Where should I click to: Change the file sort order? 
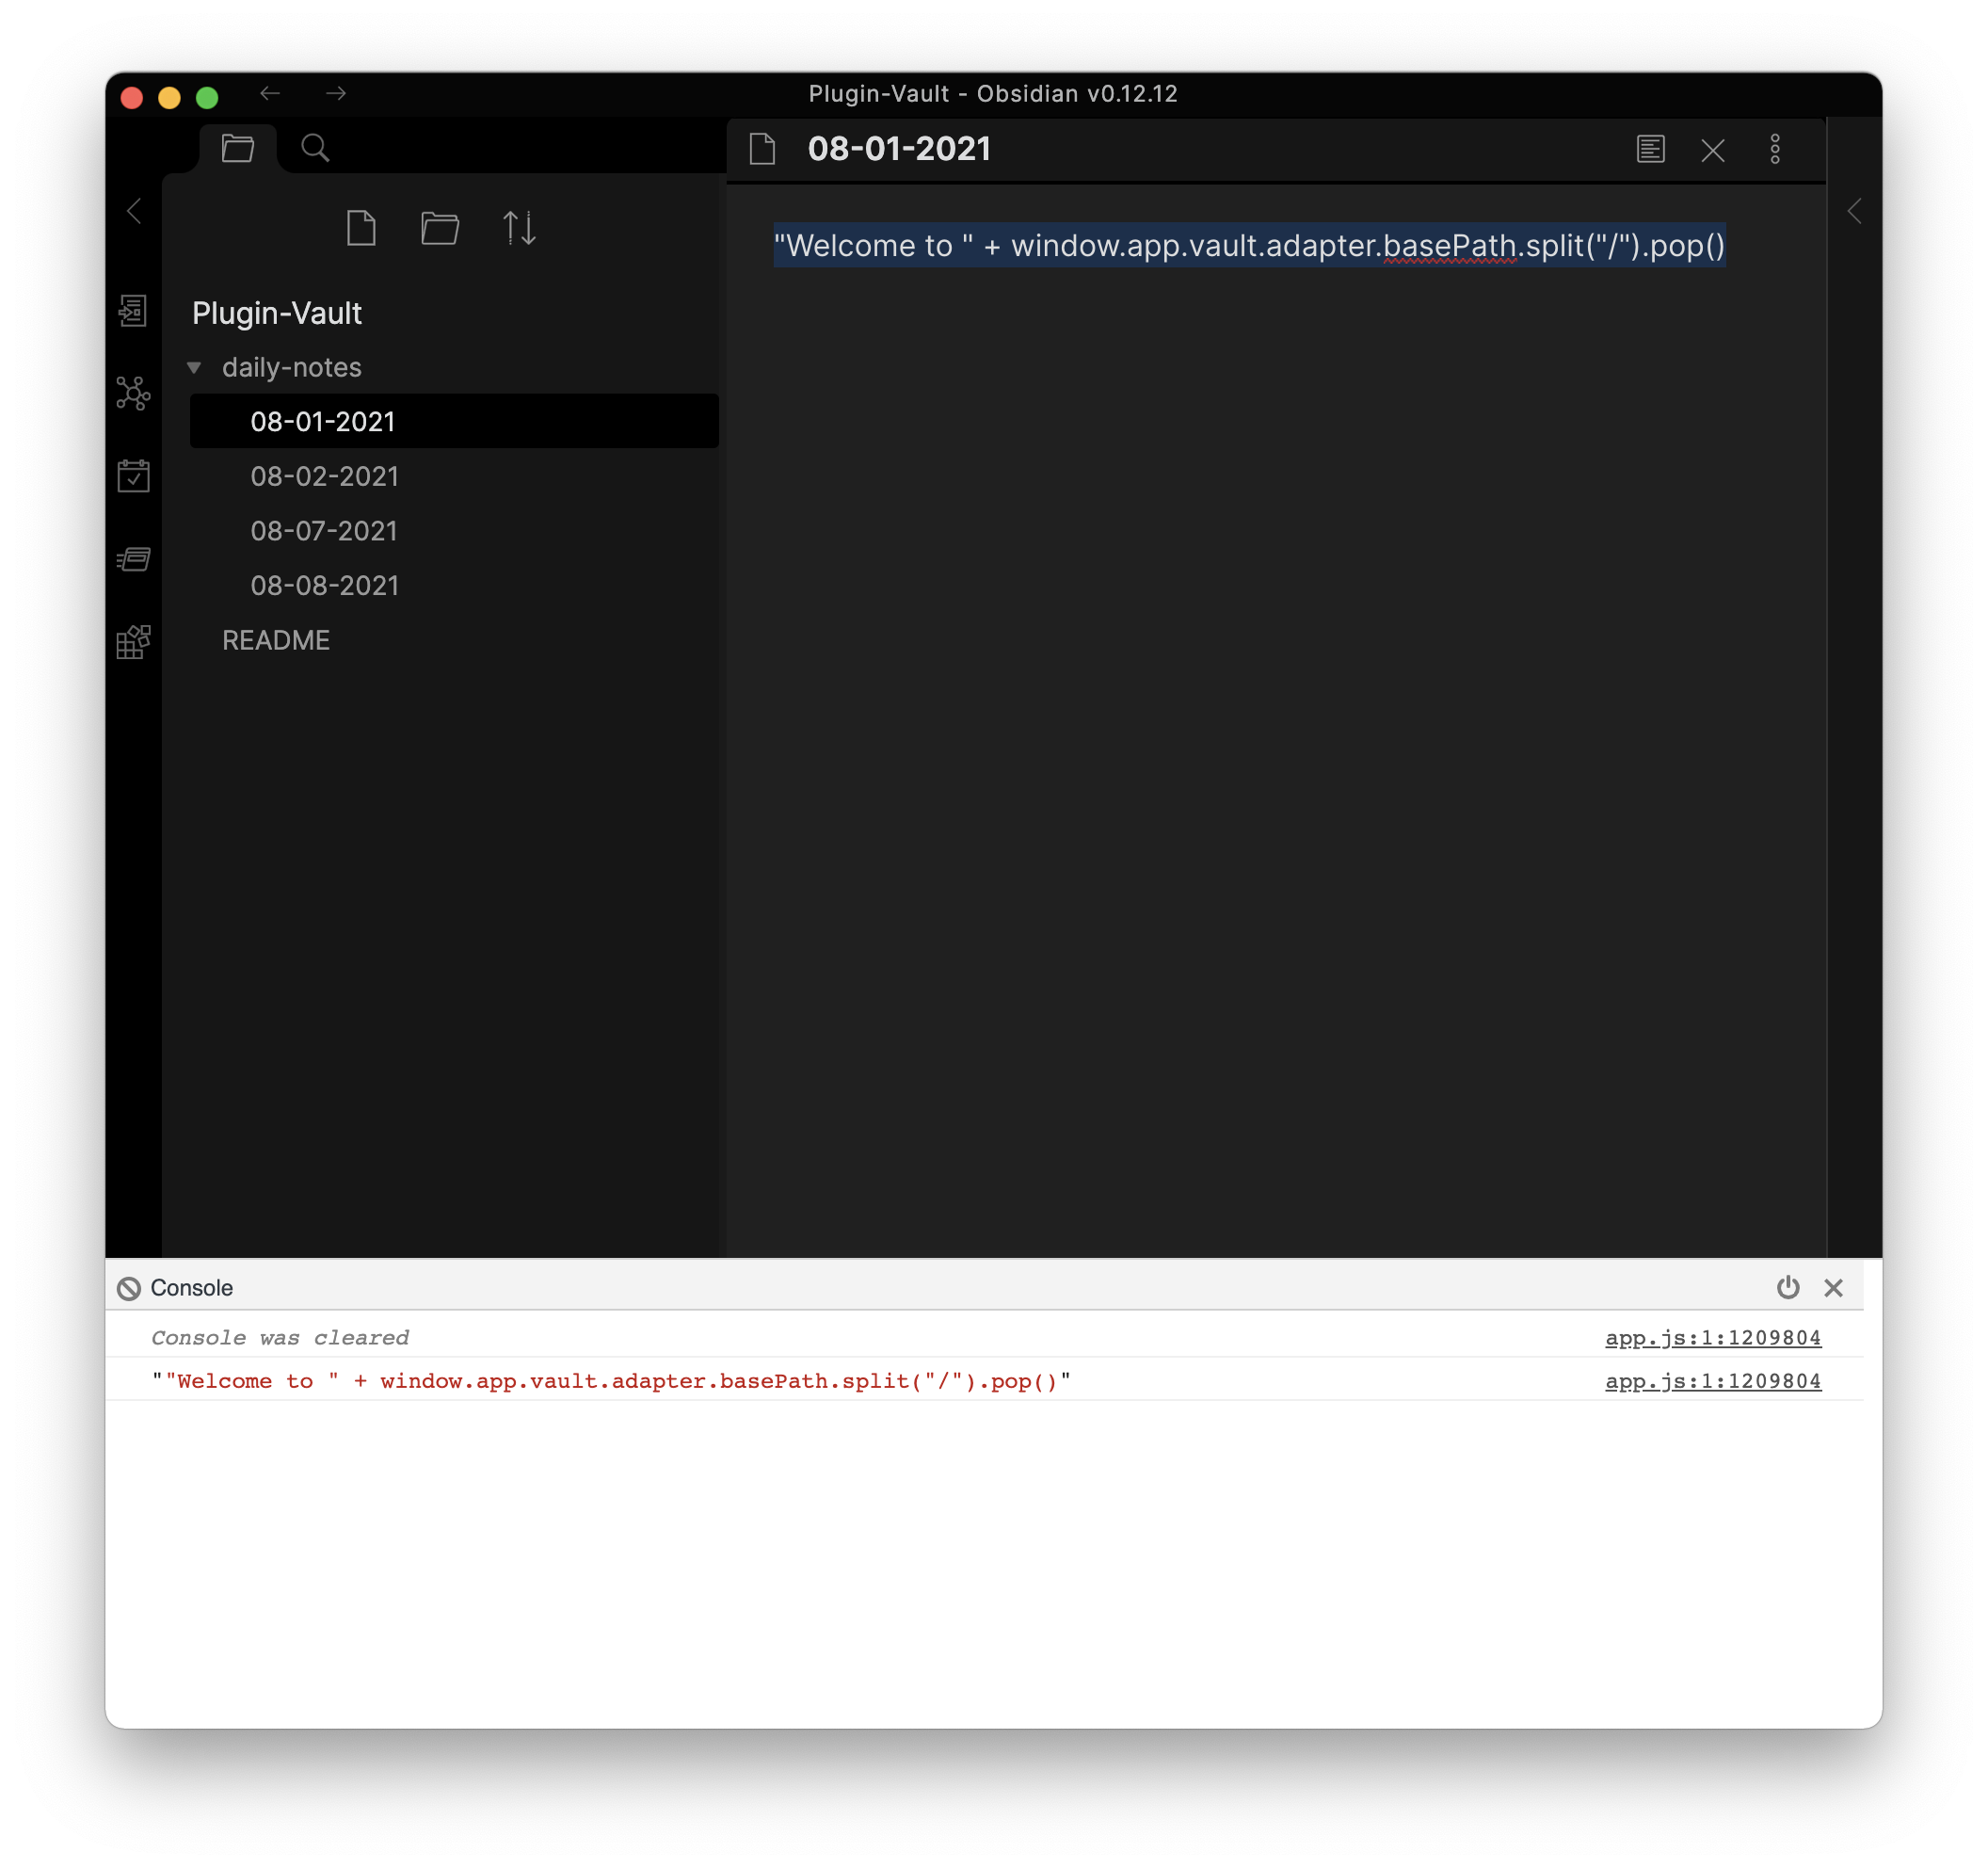[519, 228]
